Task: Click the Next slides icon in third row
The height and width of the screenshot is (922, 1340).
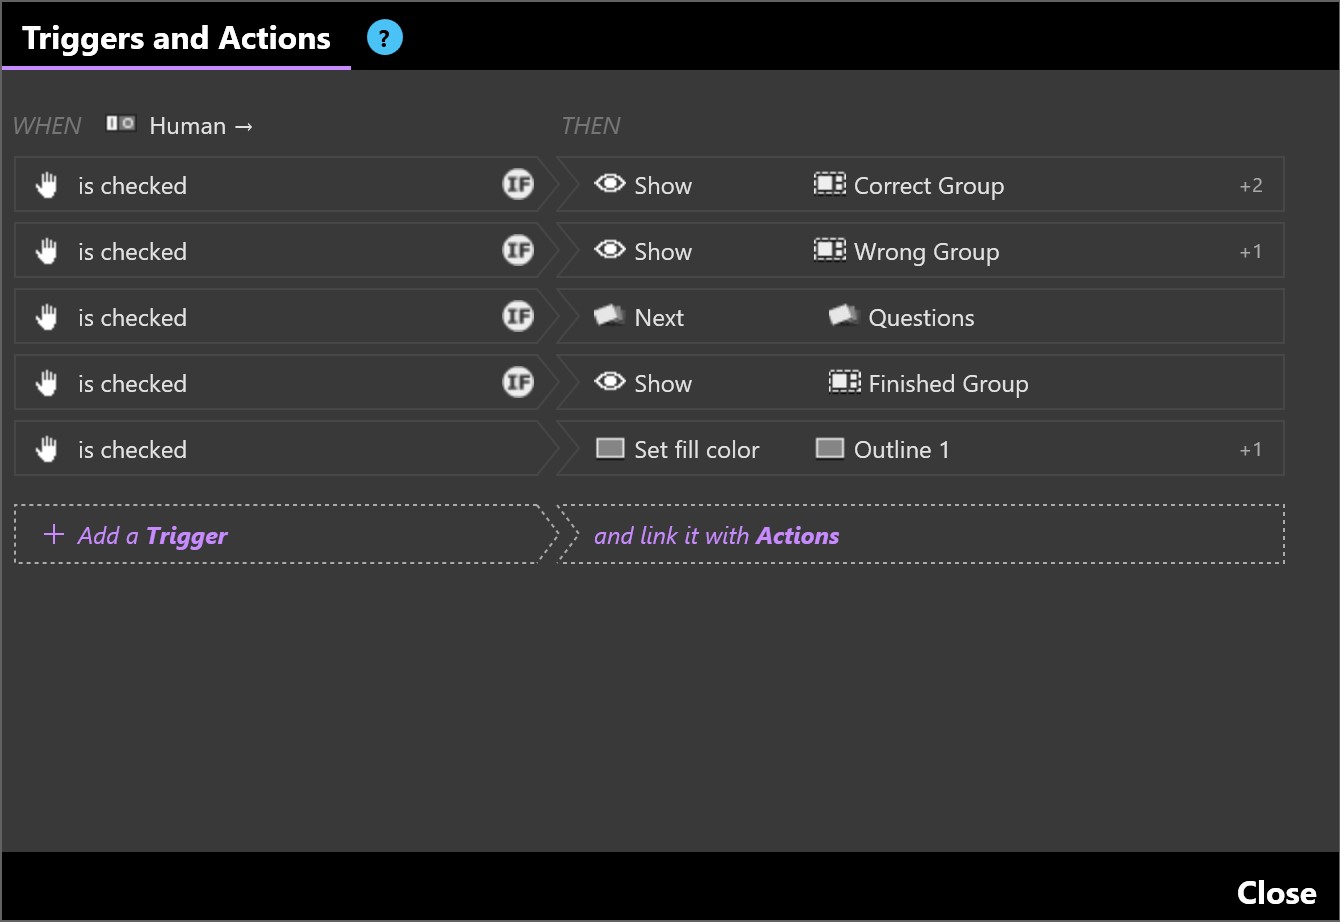Action: pos(609,317)
